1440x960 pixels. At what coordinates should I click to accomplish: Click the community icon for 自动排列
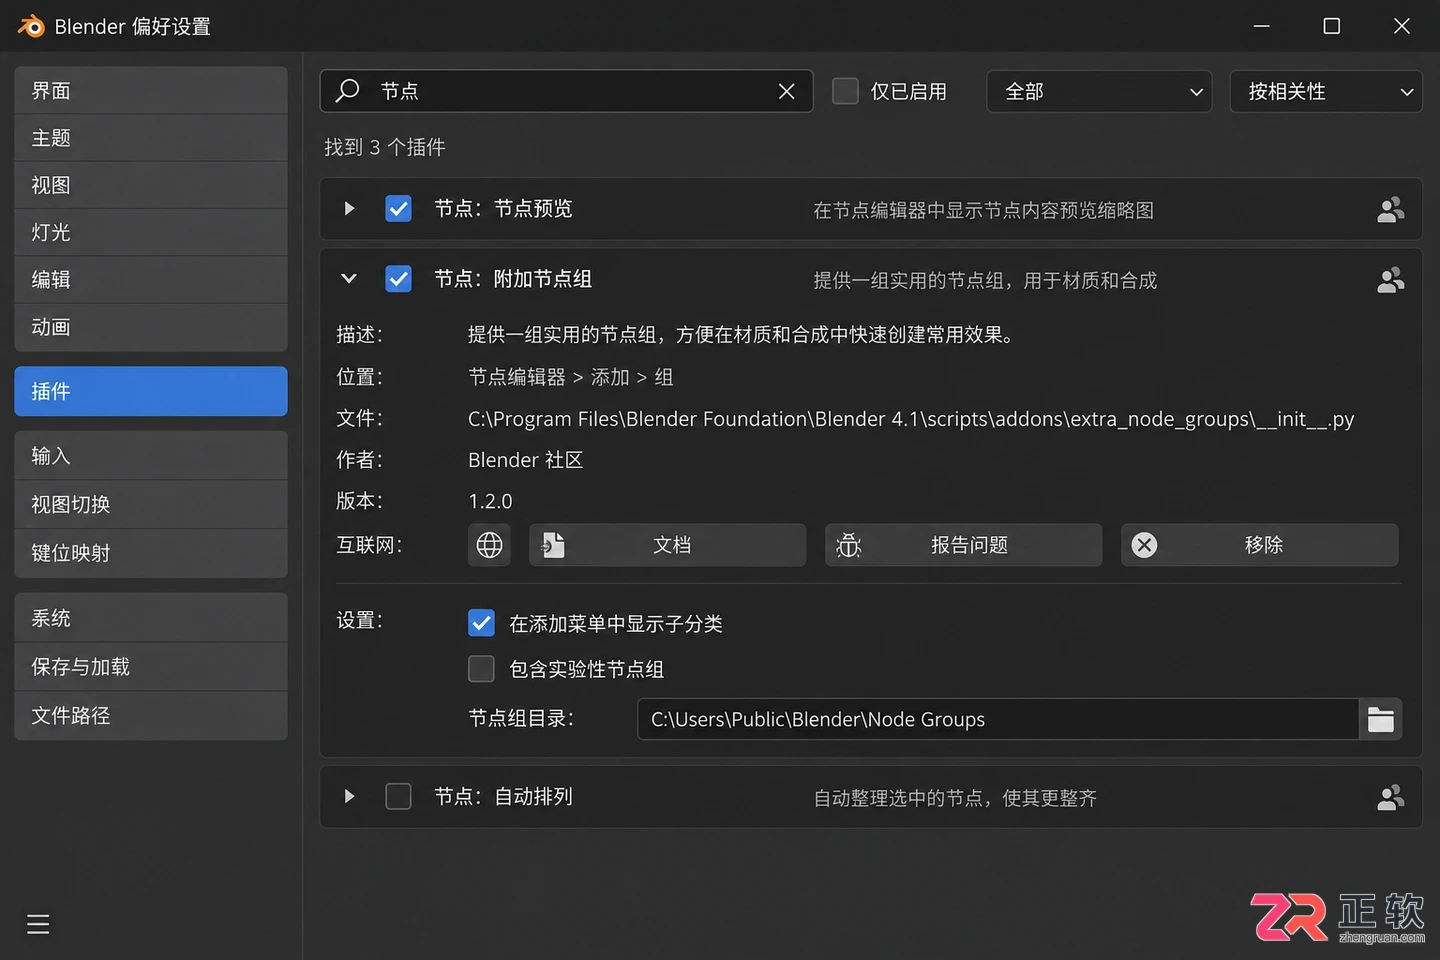(x=1390, y=798)
